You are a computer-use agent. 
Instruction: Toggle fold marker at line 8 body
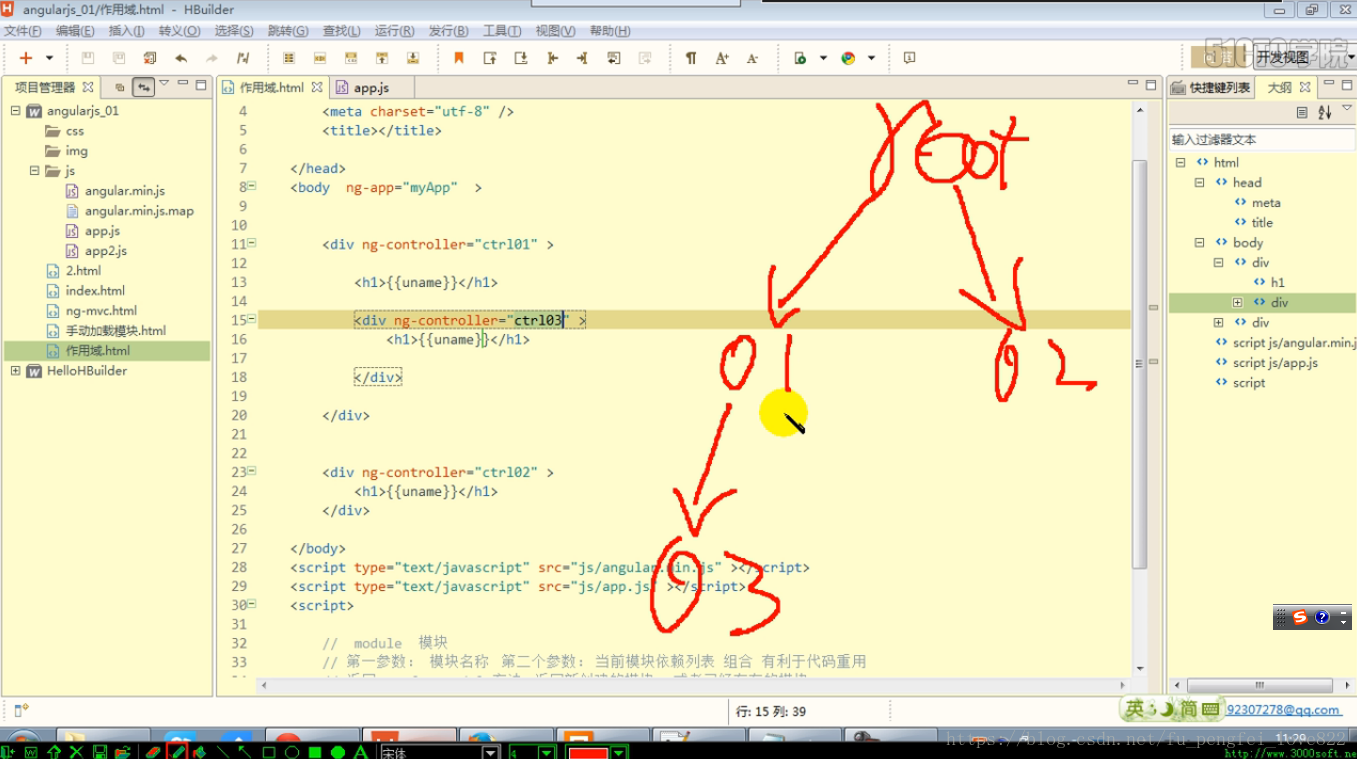[252, 186]
